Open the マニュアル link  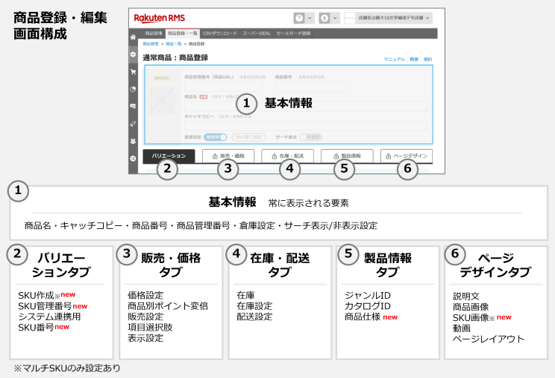point(394,59)
